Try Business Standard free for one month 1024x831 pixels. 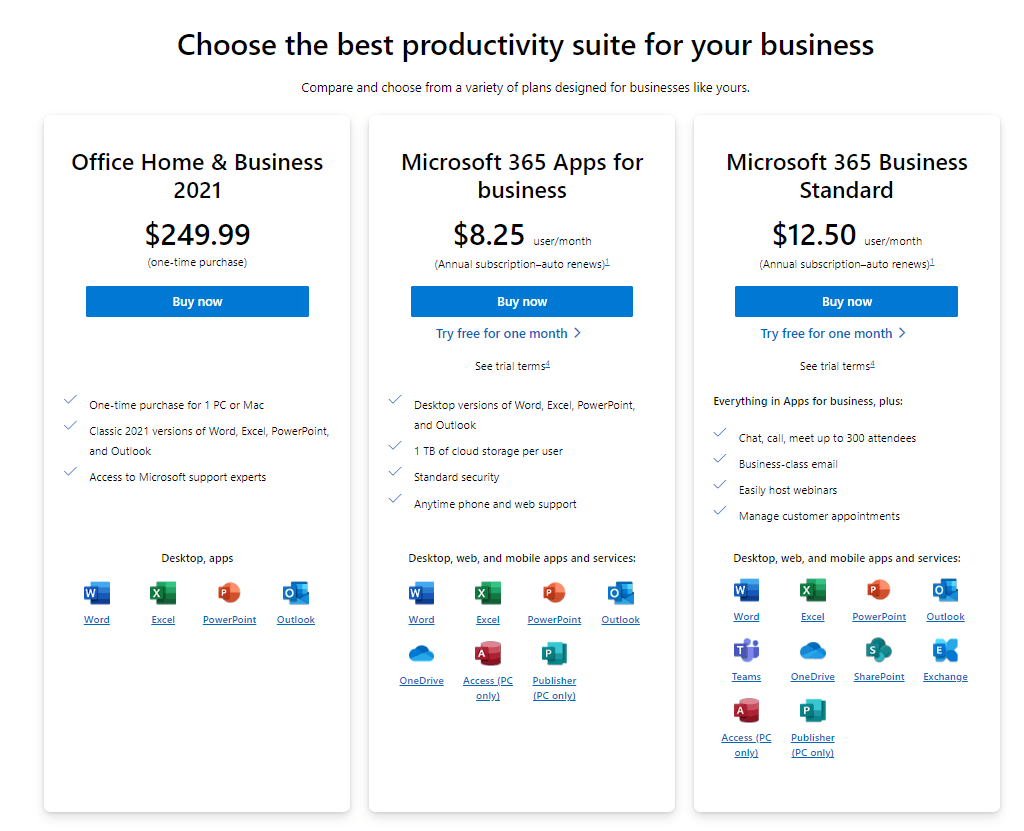click(833, 333)
